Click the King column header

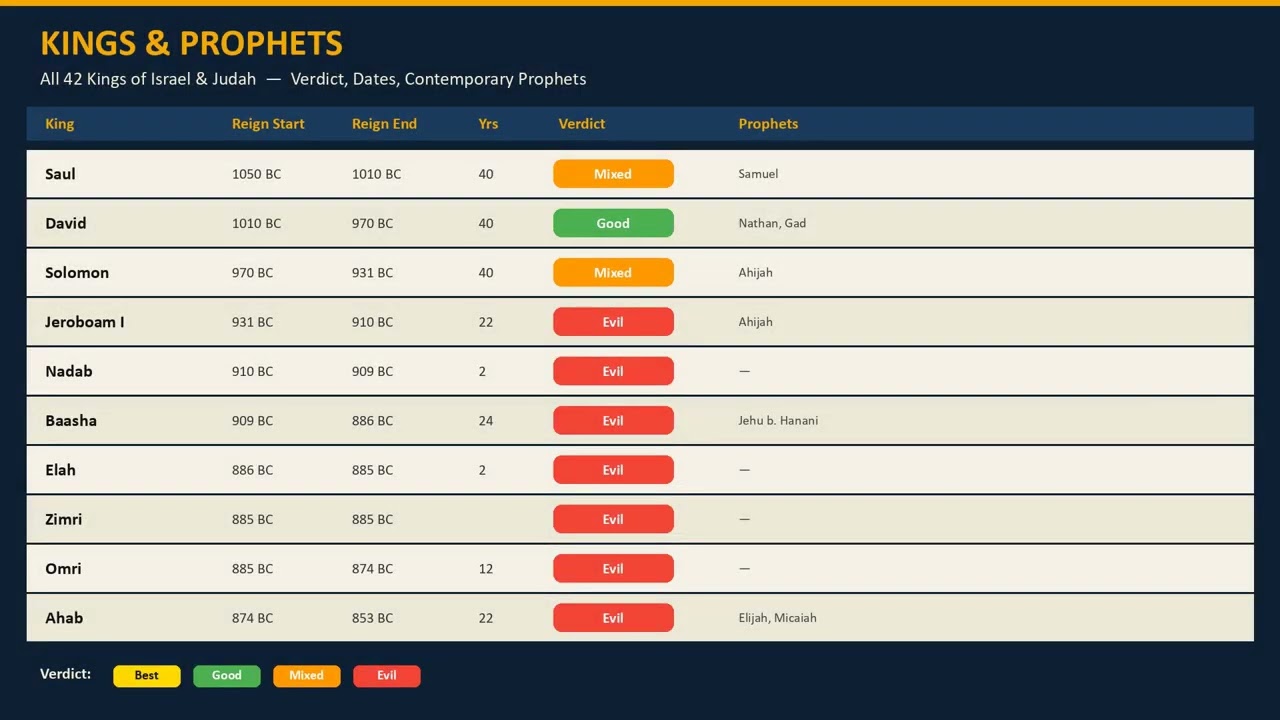coord(59,124)
